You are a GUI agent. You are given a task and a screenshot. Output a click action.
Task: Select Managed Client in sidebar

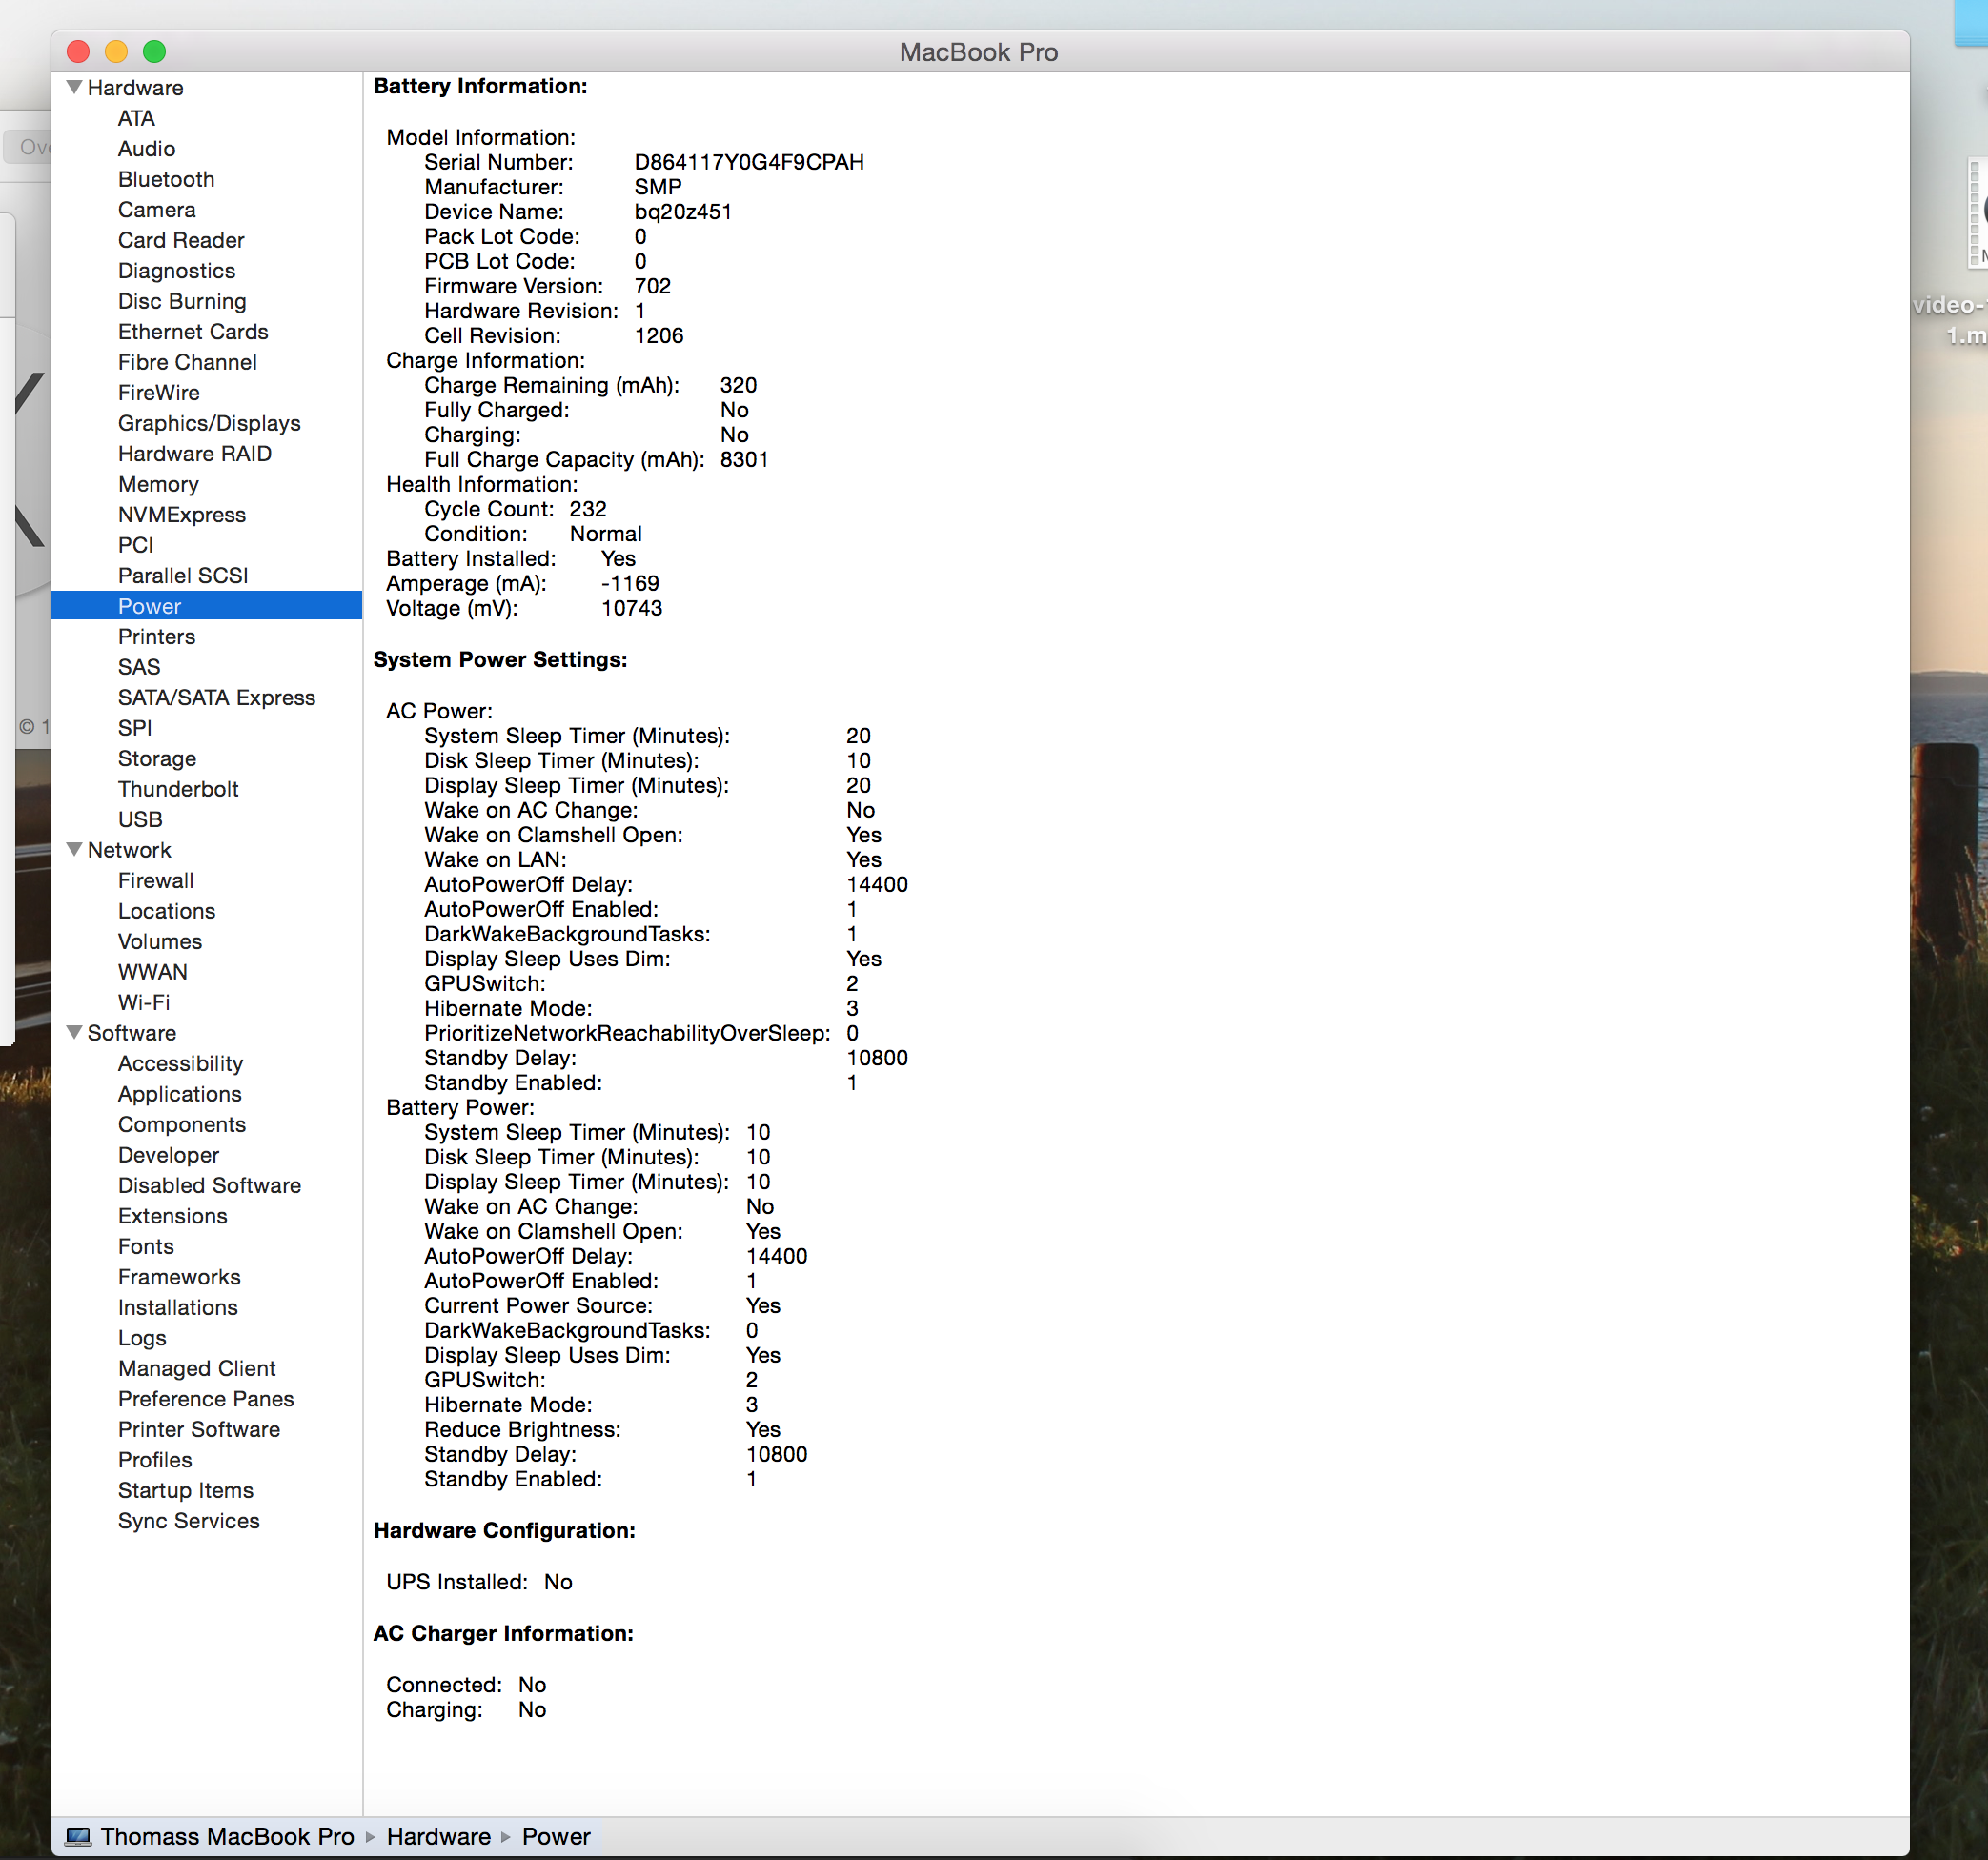click(x=197, y=1368)
